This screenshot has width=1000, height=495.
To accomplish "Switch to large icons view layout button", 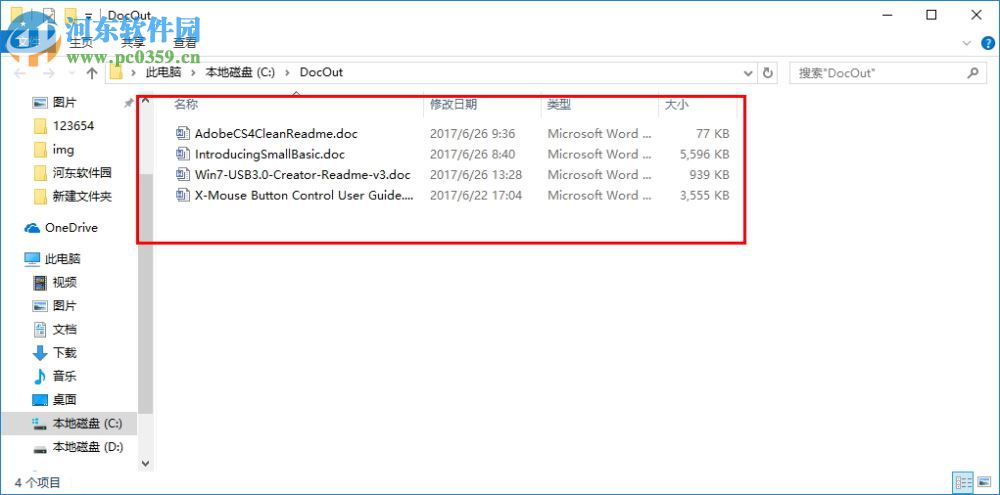I will coord(983,482).
